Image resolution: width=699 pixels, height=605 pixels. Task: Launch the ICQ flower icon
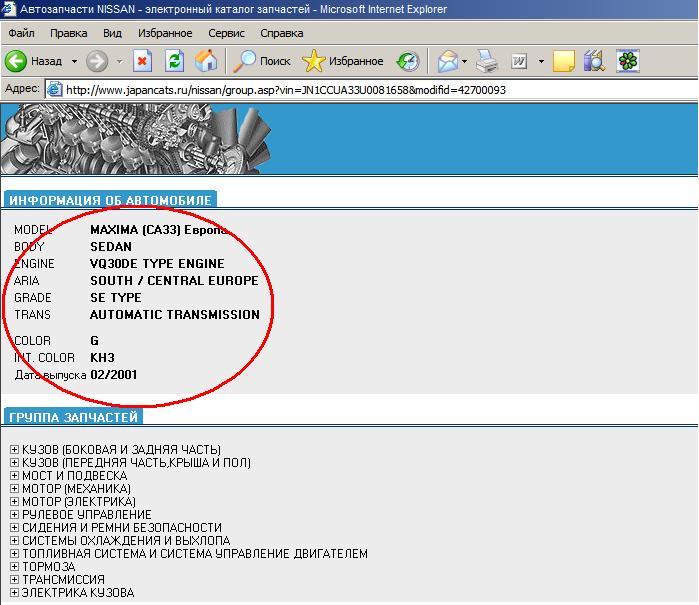(x=628, y=61)
